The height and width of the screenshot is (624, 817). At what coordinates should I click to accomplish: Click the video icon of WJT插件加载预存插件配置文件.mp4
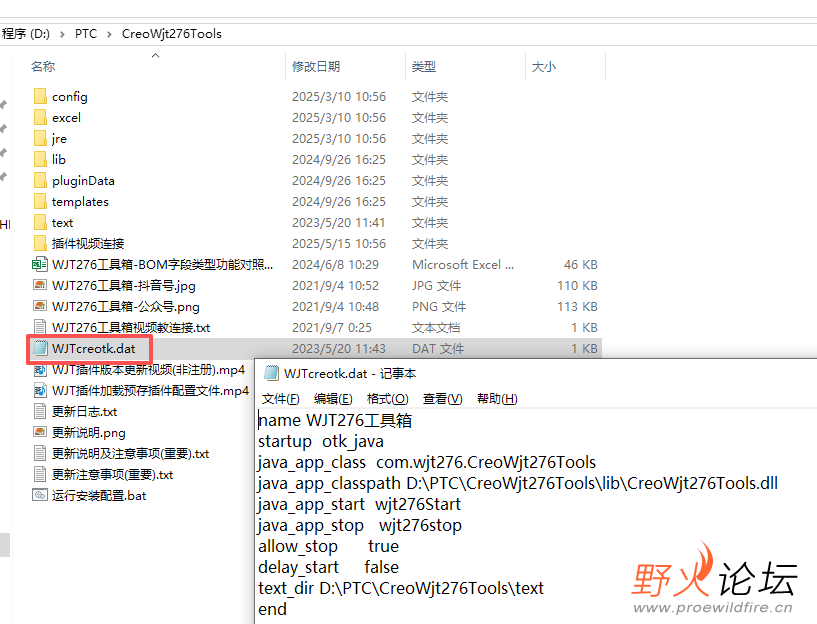40,390
